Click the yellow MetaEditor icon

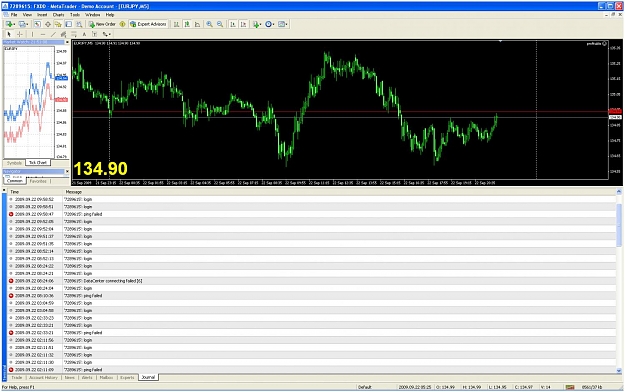[x=122, y=24]
